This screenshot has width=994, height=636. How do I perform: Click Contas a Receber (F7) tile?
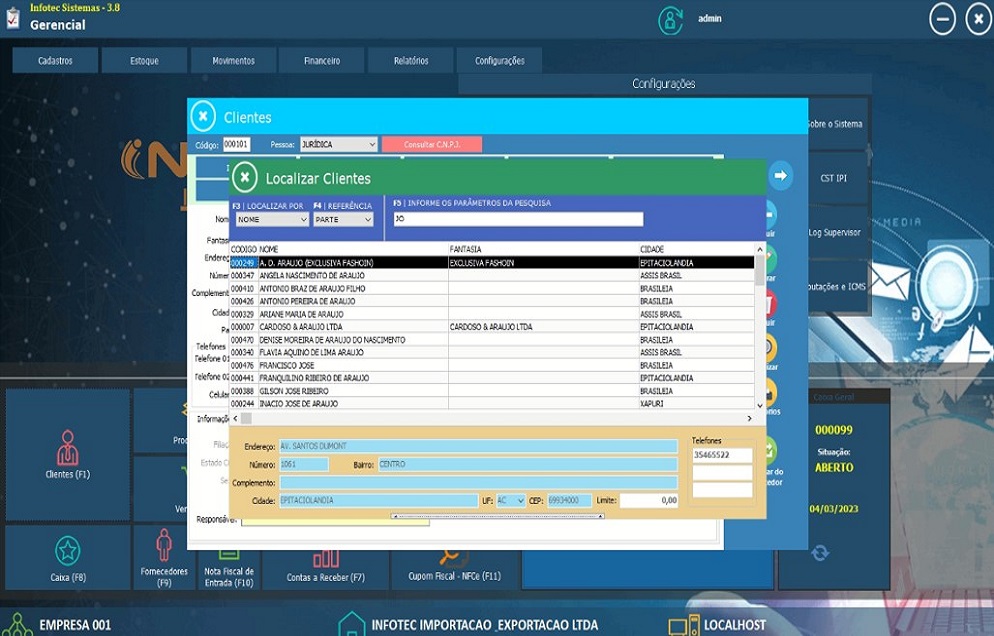pyautogui.click(x=325, y=566)
